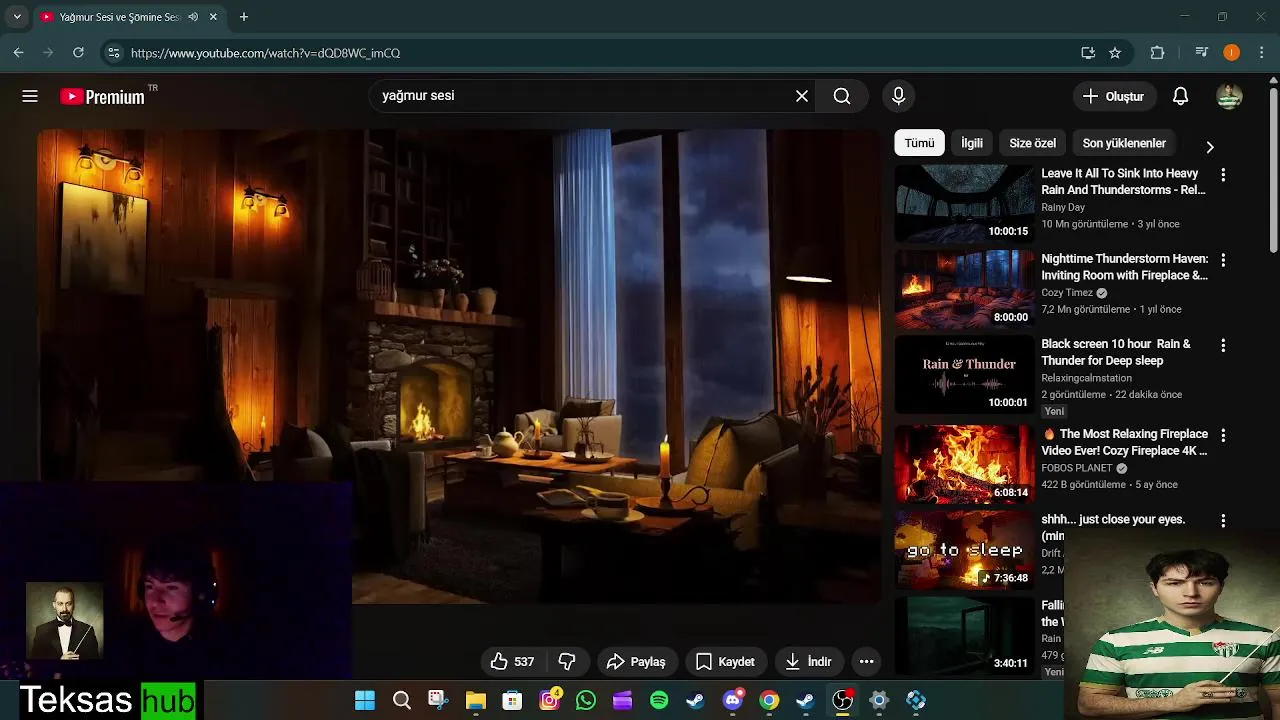1280x720 pixels.
Task: Click thumbnail of the 10:00:15 rain video
Action: (x=964, y=203)
